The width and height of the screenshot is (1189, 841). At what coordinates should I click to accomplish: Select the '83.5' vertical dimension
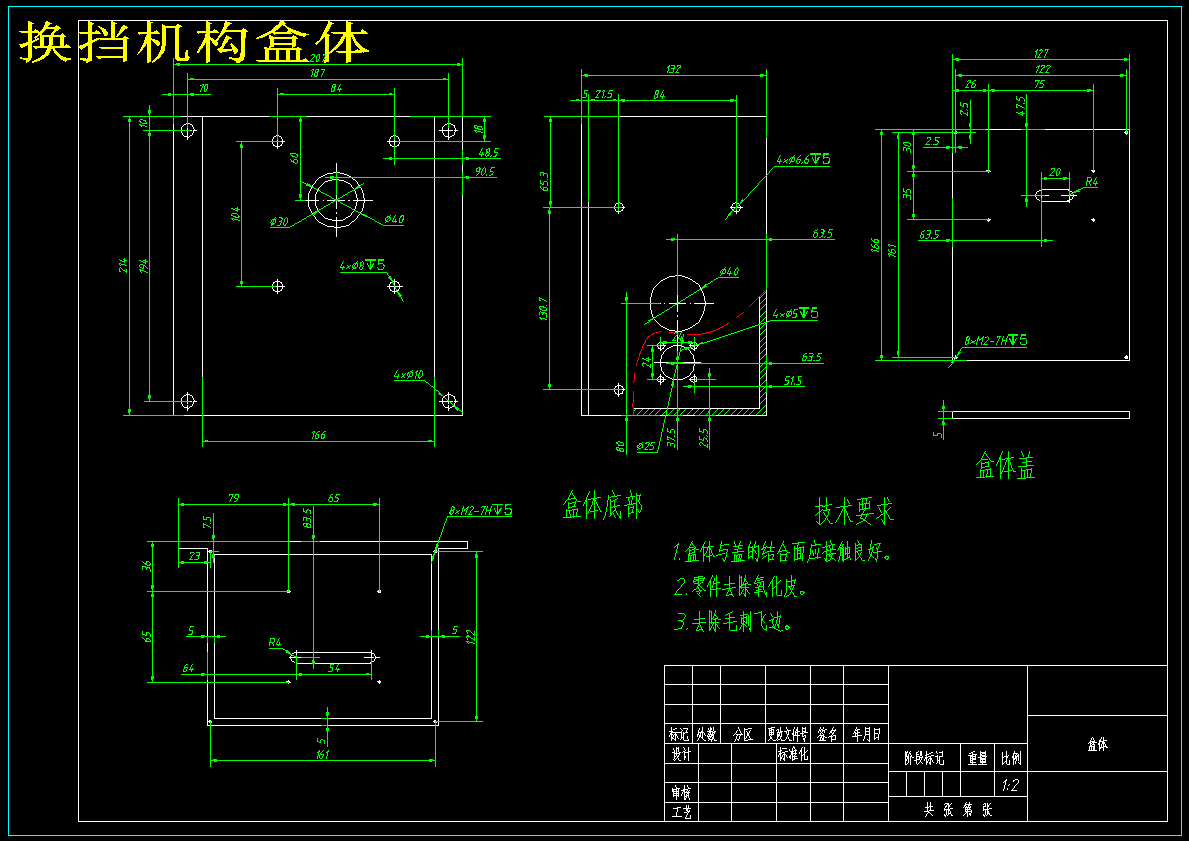point(307,519)
